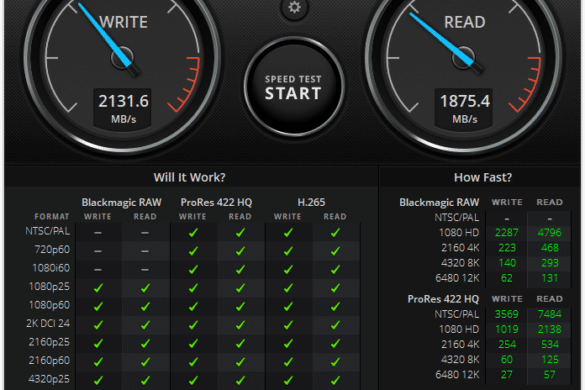Click Blackmagic RAW 2160 4K read value 468
This screenshot has width=585, height=390.
pyautogui.click(x=550, y=248)
